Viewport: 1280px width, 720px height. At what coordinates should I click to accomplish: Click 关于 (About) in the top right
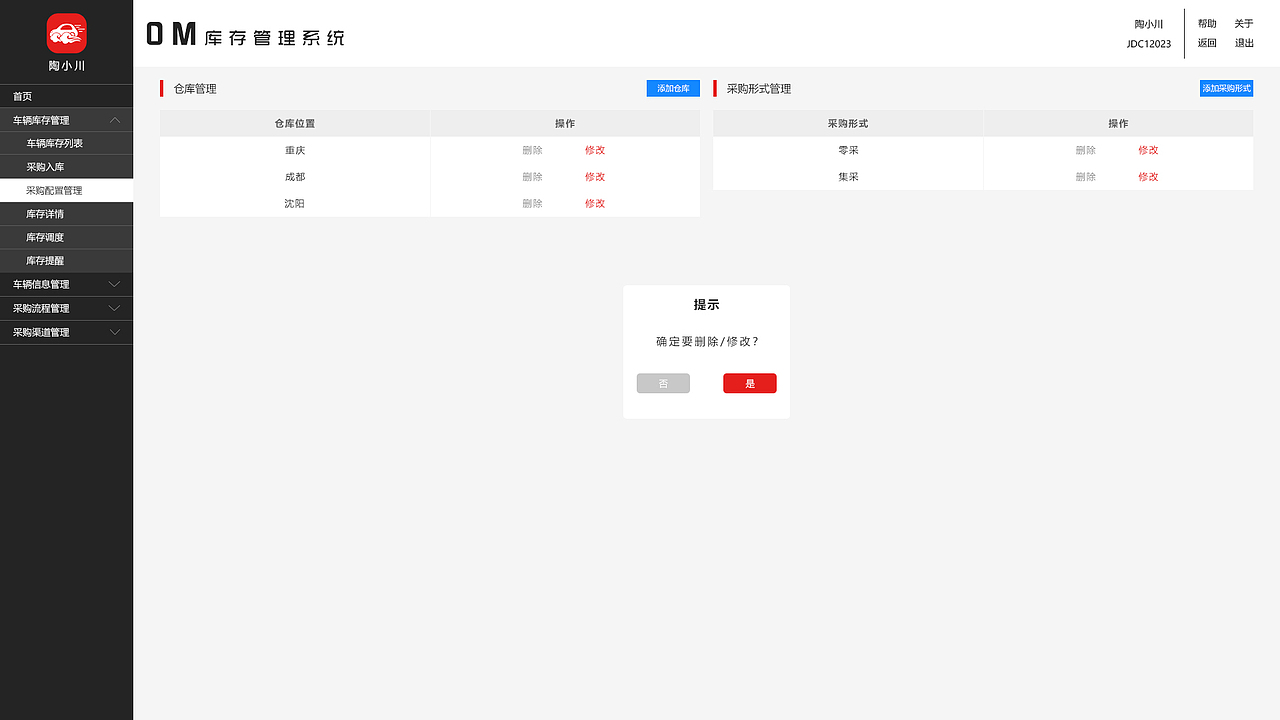pyautogui.click(x=1243, y=23)
